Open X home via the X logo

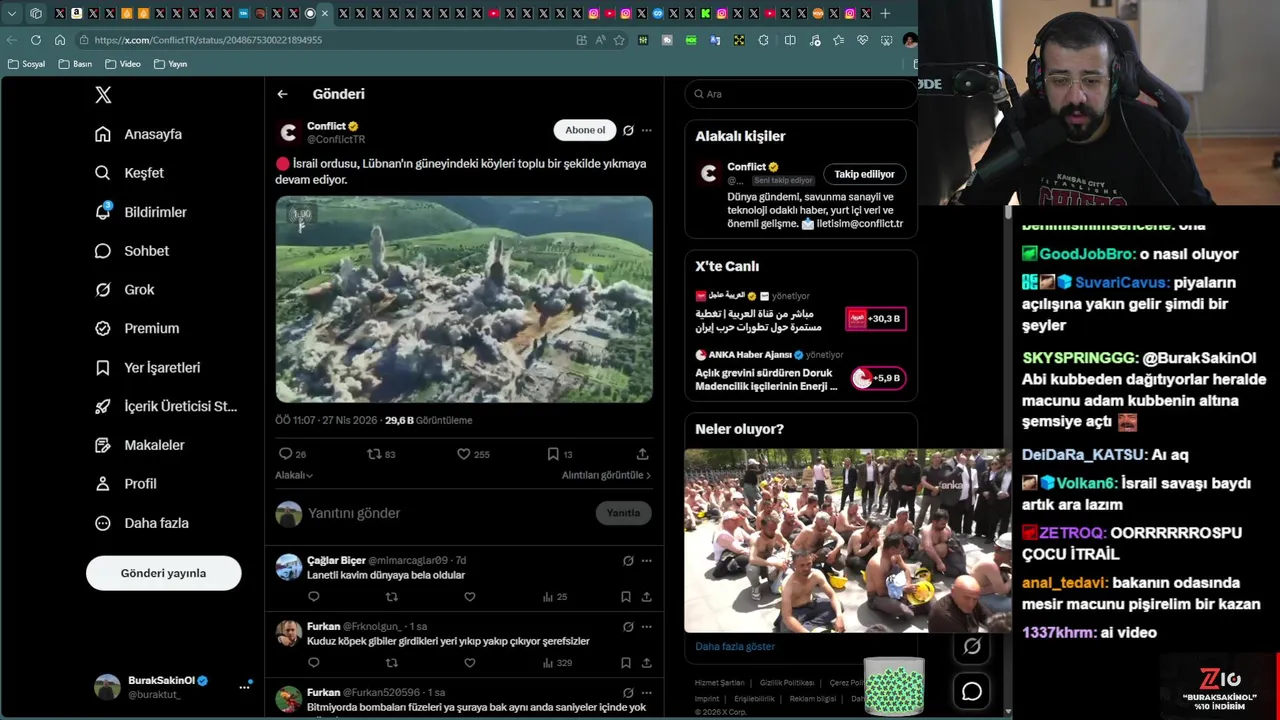coord(103,95)
